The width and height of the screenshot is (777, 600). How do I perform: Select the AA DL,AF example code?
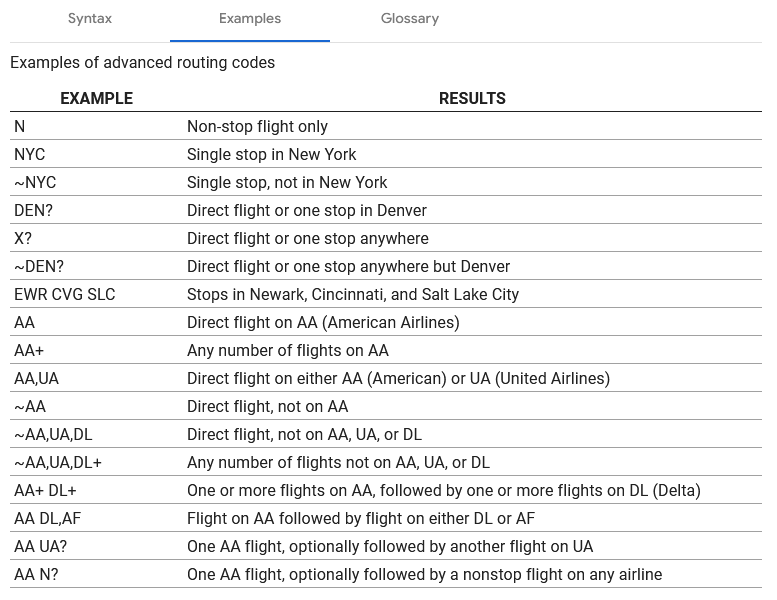pyautogui.click(x=48, y=518)
